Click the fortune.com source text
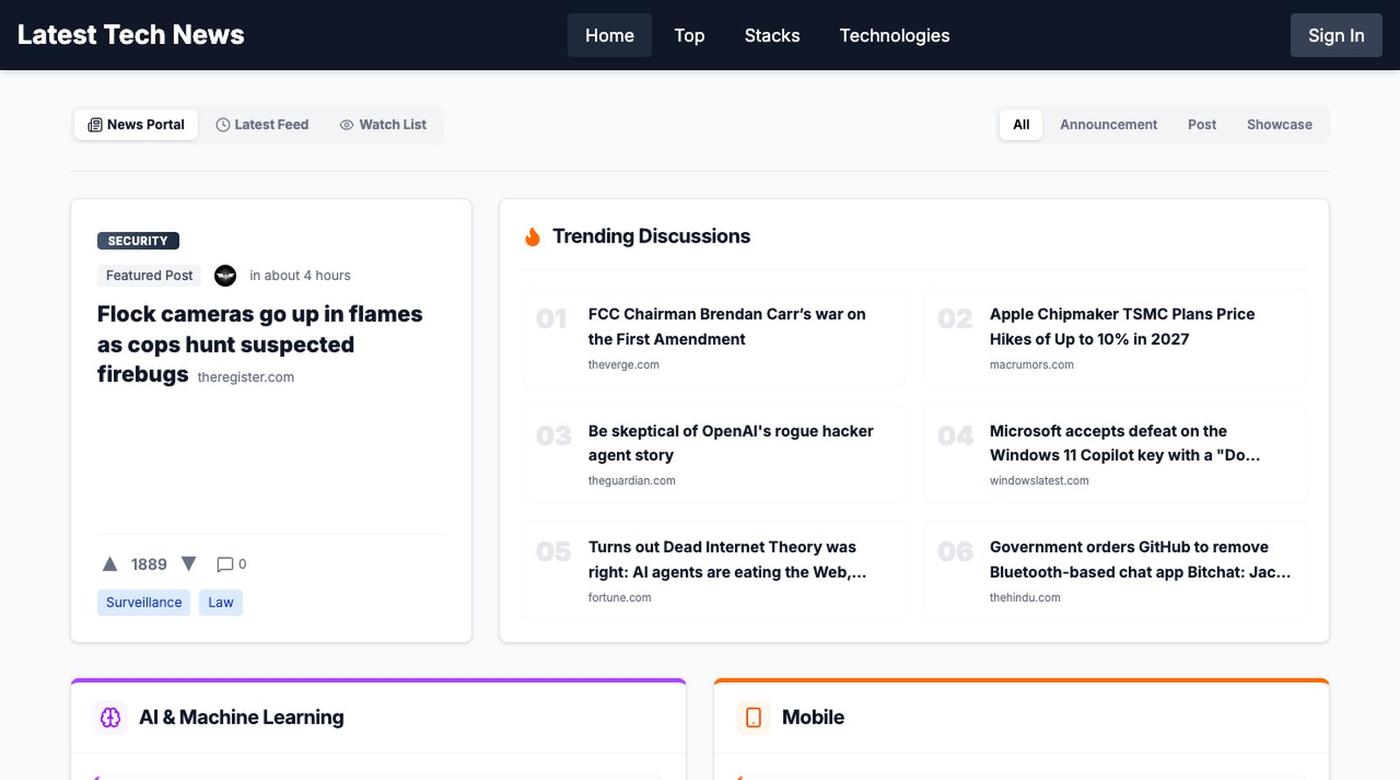This screenshot has height=780, width=1400. (620, 598)
